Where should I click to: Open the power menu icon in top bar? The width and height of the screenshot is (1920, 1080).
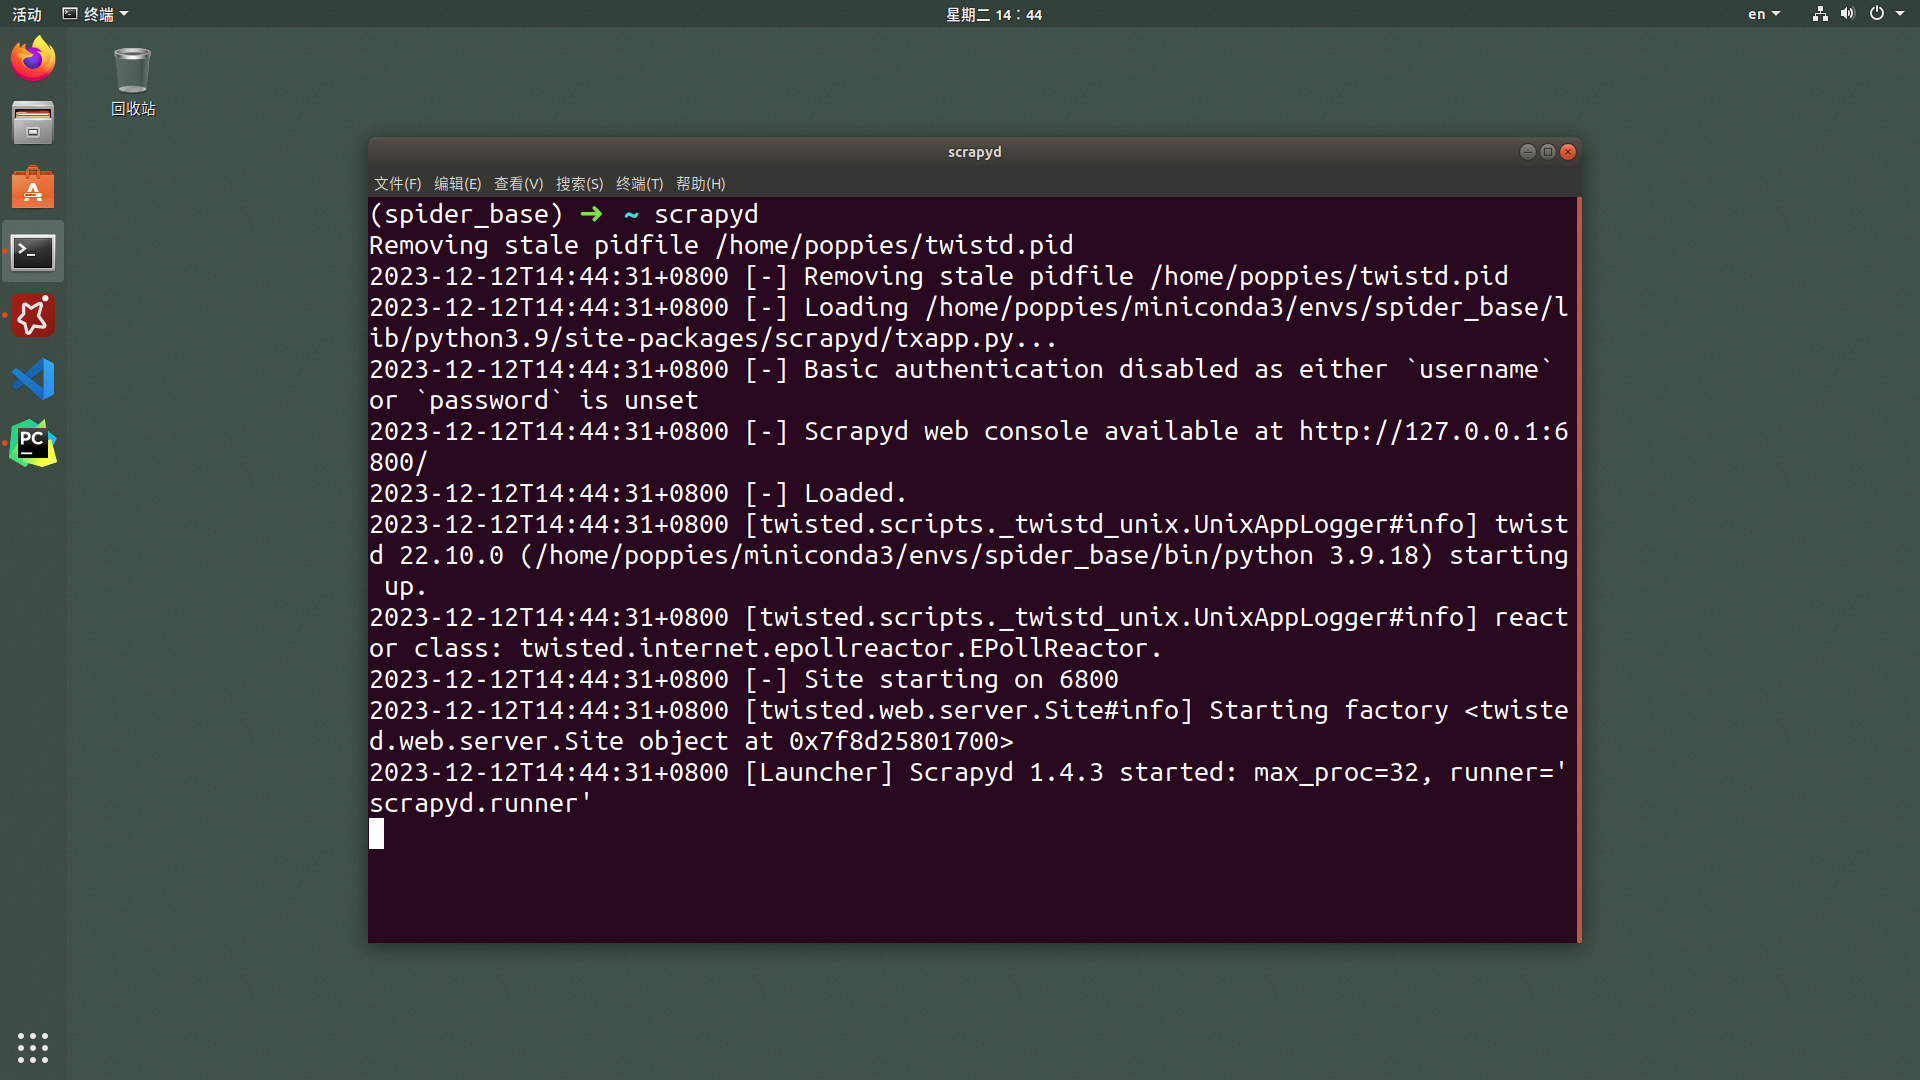click(x=1877, y=14)
